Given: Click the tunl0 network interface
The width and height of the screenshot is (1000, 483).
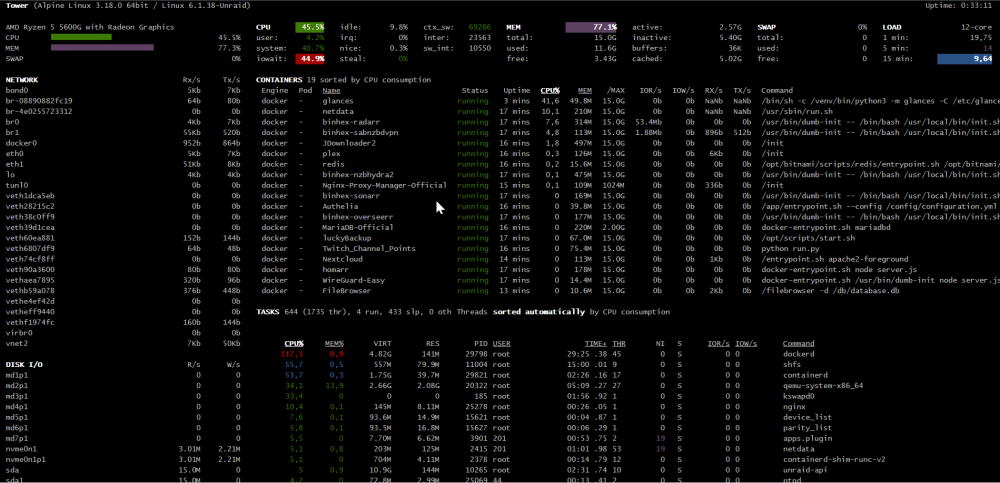Looking at the screenshot, I should 15,185.
